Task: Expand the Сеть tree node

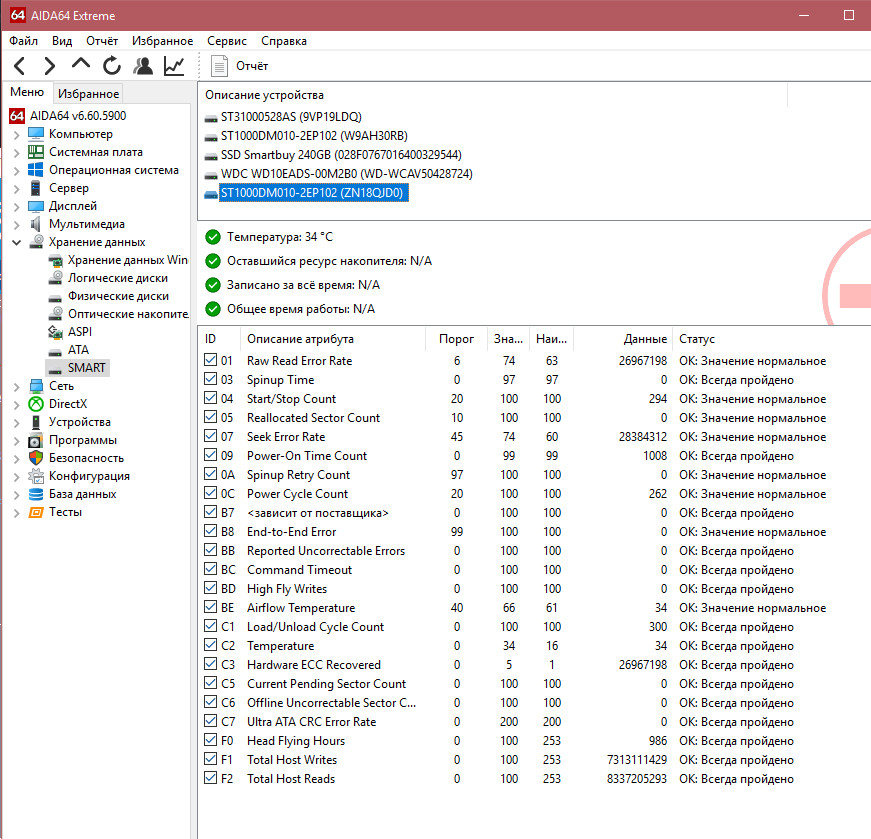Action: click(x=17, y=387)
